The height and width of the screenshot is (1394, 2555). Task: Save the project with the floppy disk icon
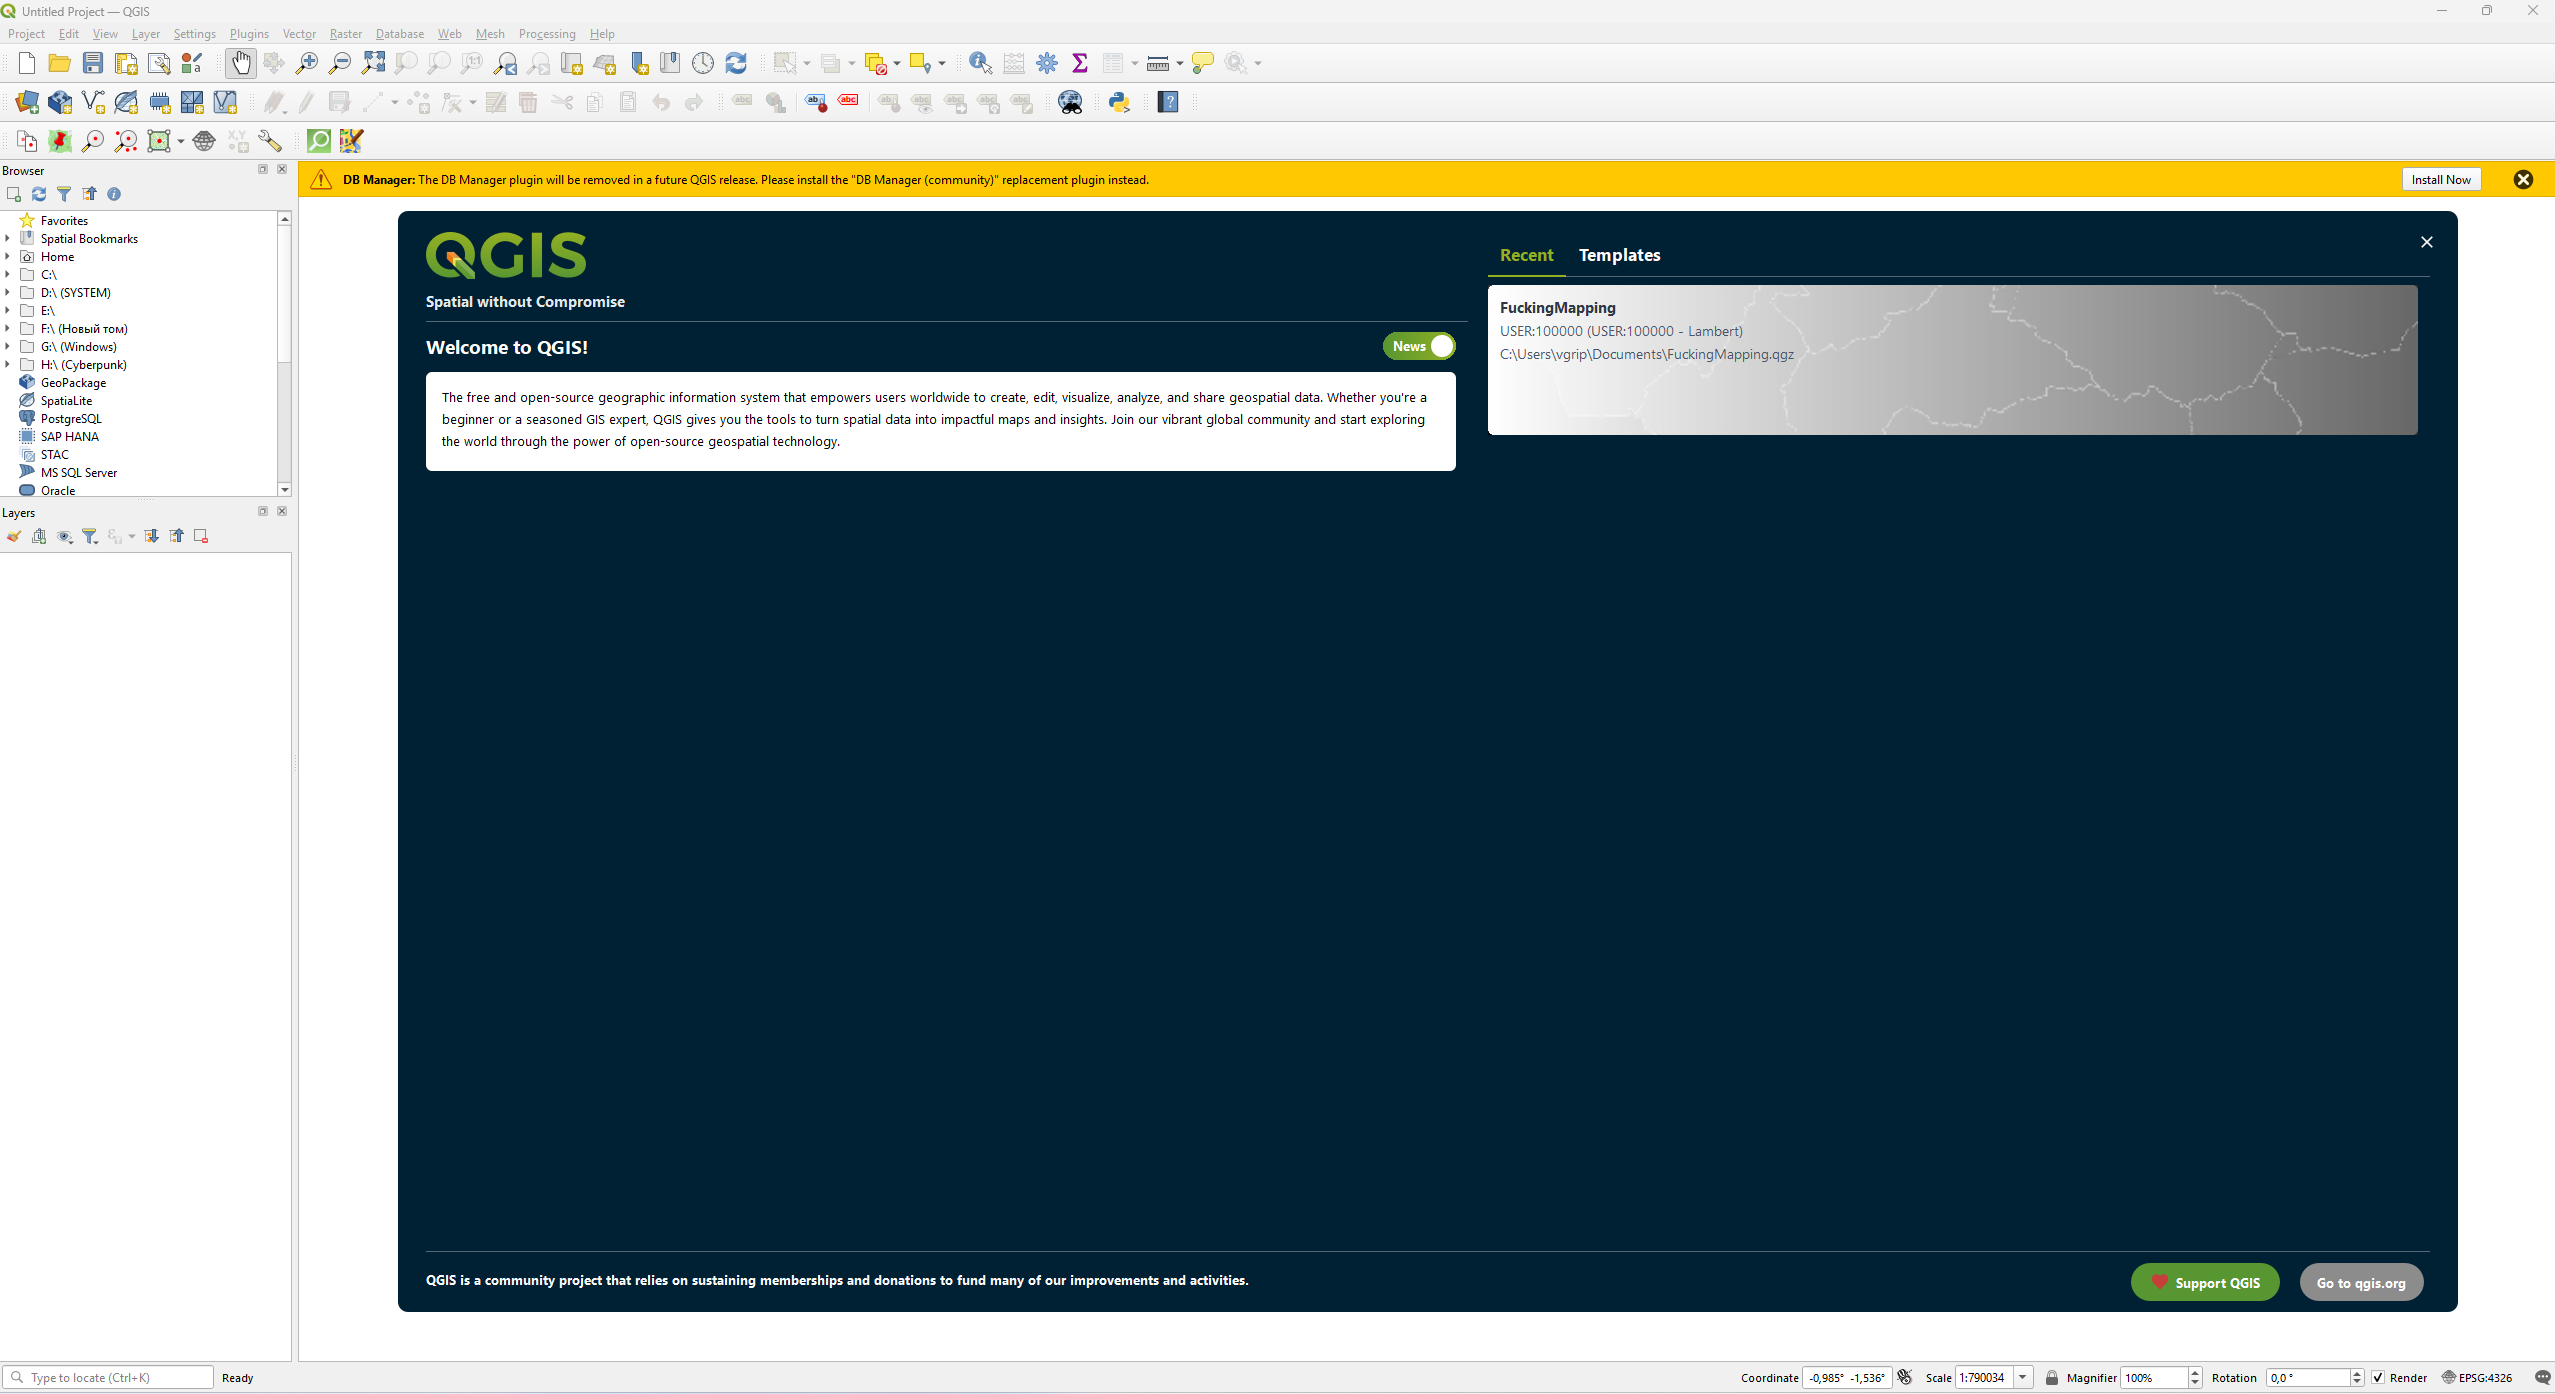tap(93, 63)
